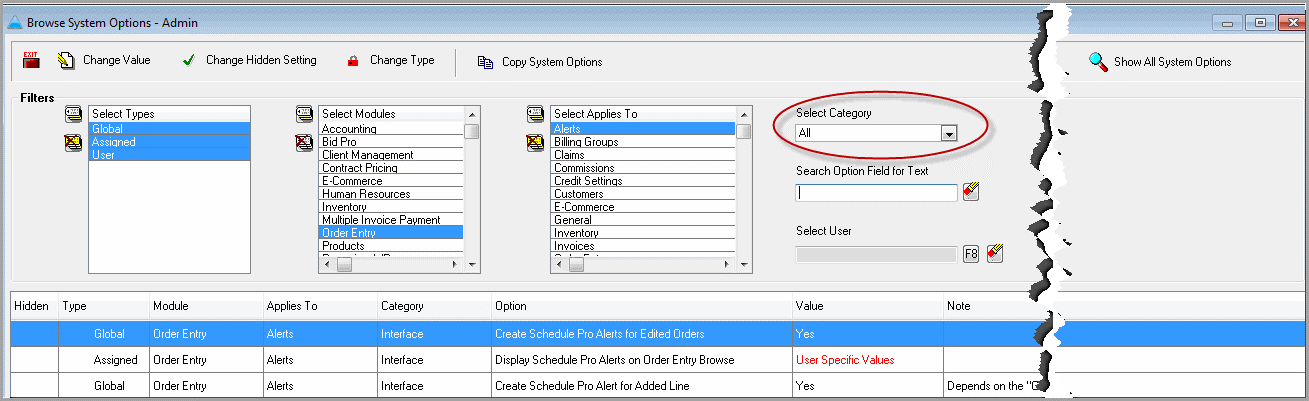The height and width of the screenshot is (401, 1309).
Task: Click the red padlock Change Type icon
Action: [x=352, y=61]
